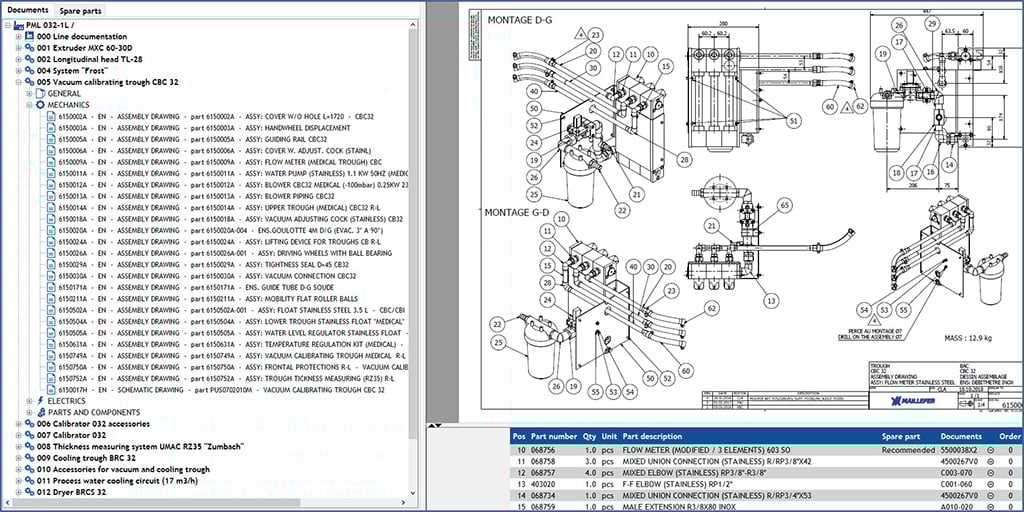The width and height of the screenshot is (1024, 512).
Task: Sort by the Documents column header
Action: (961, 436)
